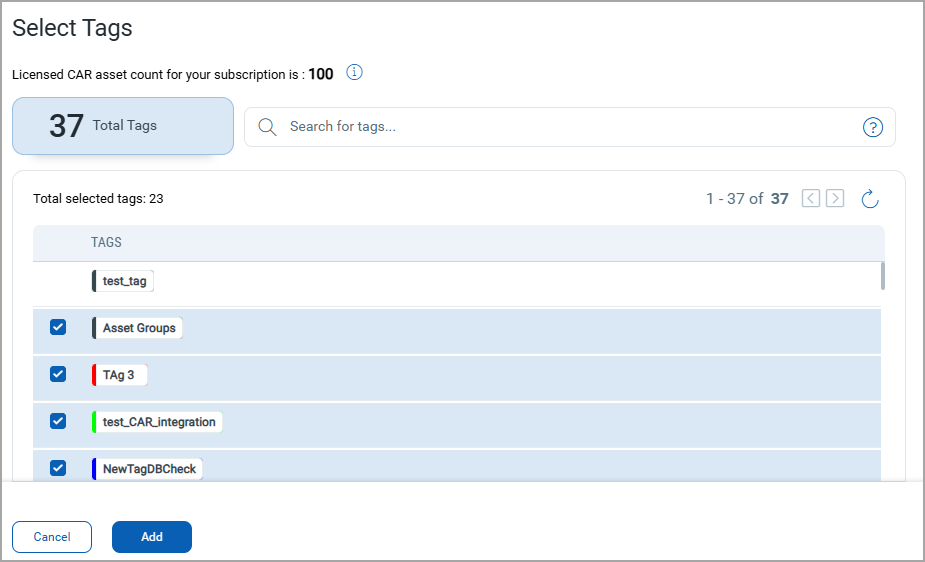Cancel the Select Tags dialog

(52, 537)
